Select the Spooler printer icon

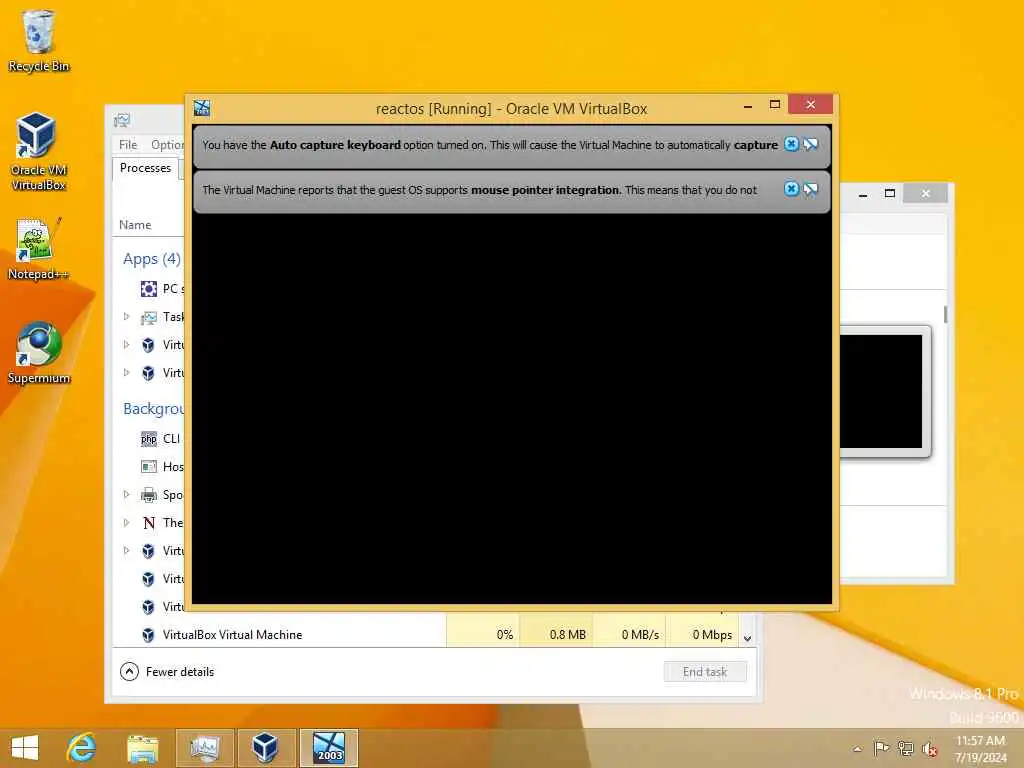tap(149, 495)
